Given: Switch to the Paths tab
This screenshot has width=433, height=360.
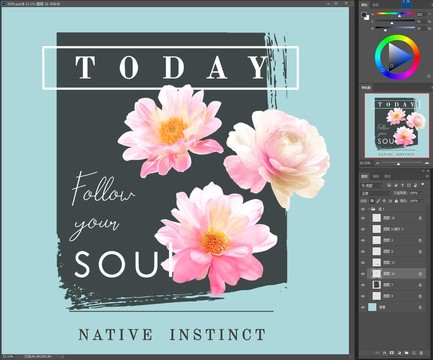Looking at the screenshot, I should pos(387,176).
